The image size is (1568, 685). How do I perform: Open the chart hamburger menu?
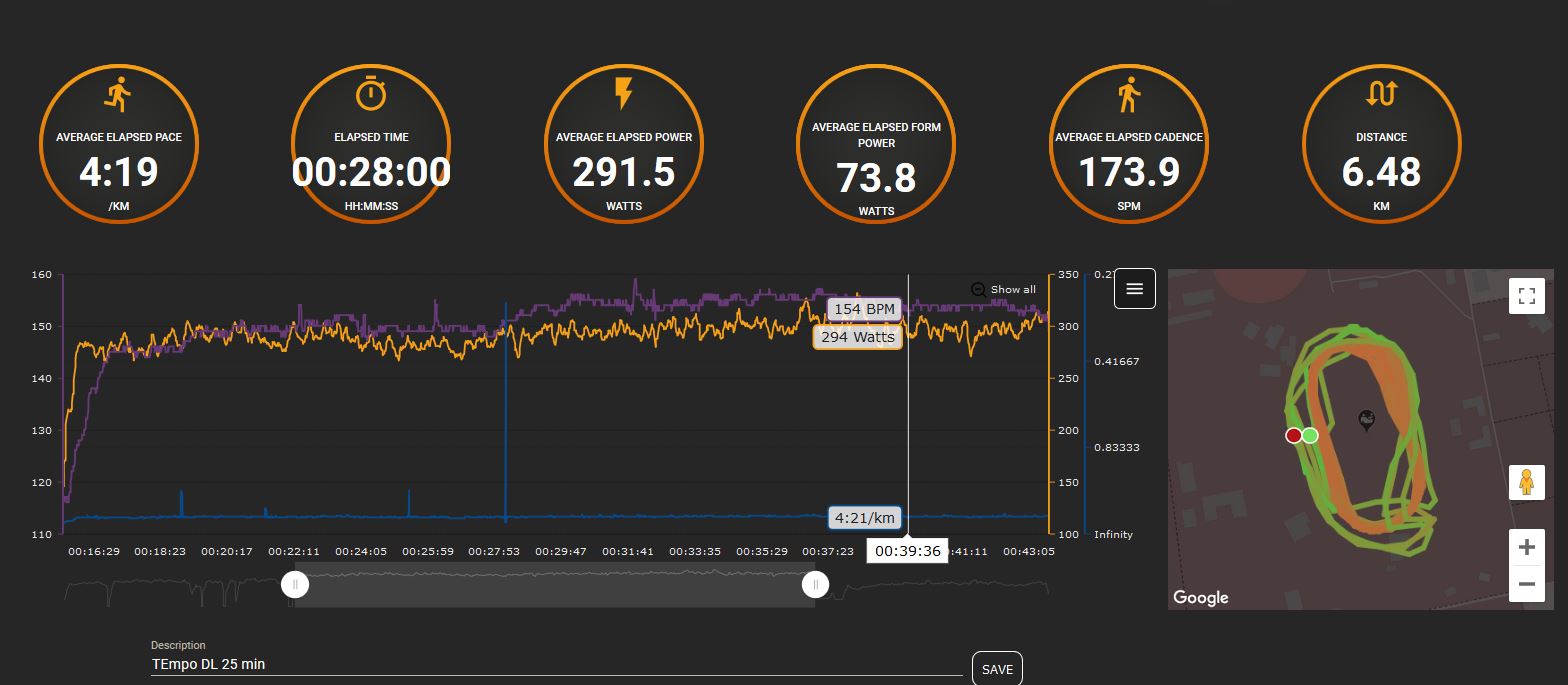1134,289
